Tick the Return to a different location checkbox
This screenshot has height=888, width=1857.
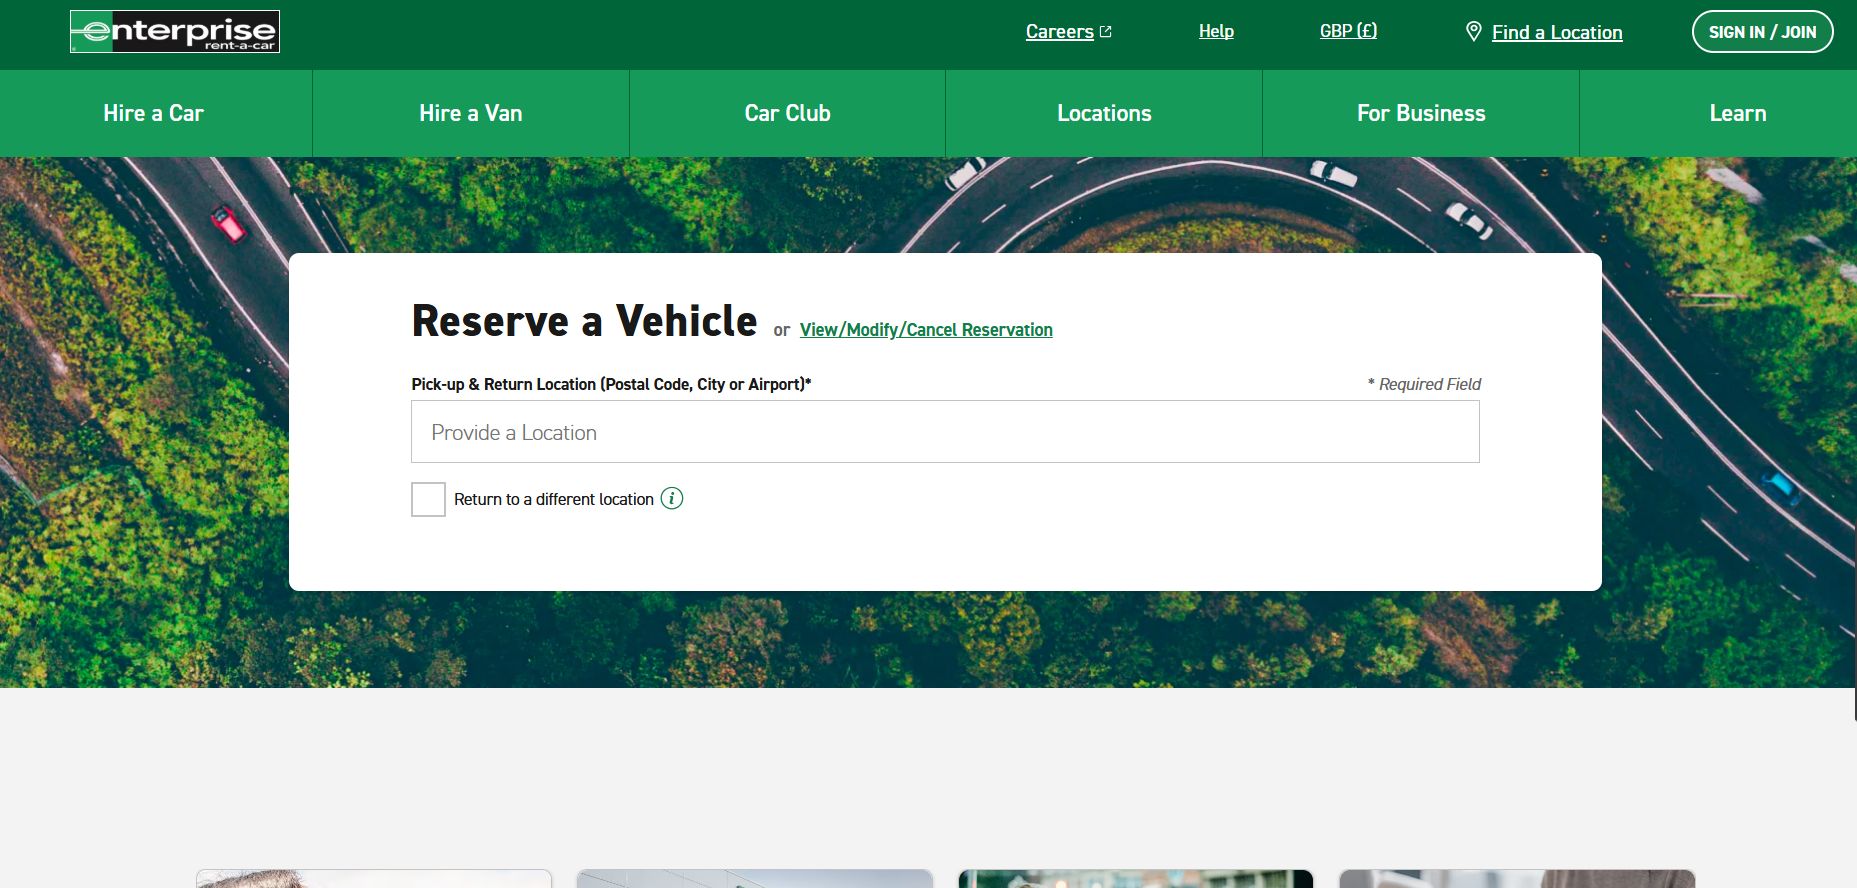point(428,499)
